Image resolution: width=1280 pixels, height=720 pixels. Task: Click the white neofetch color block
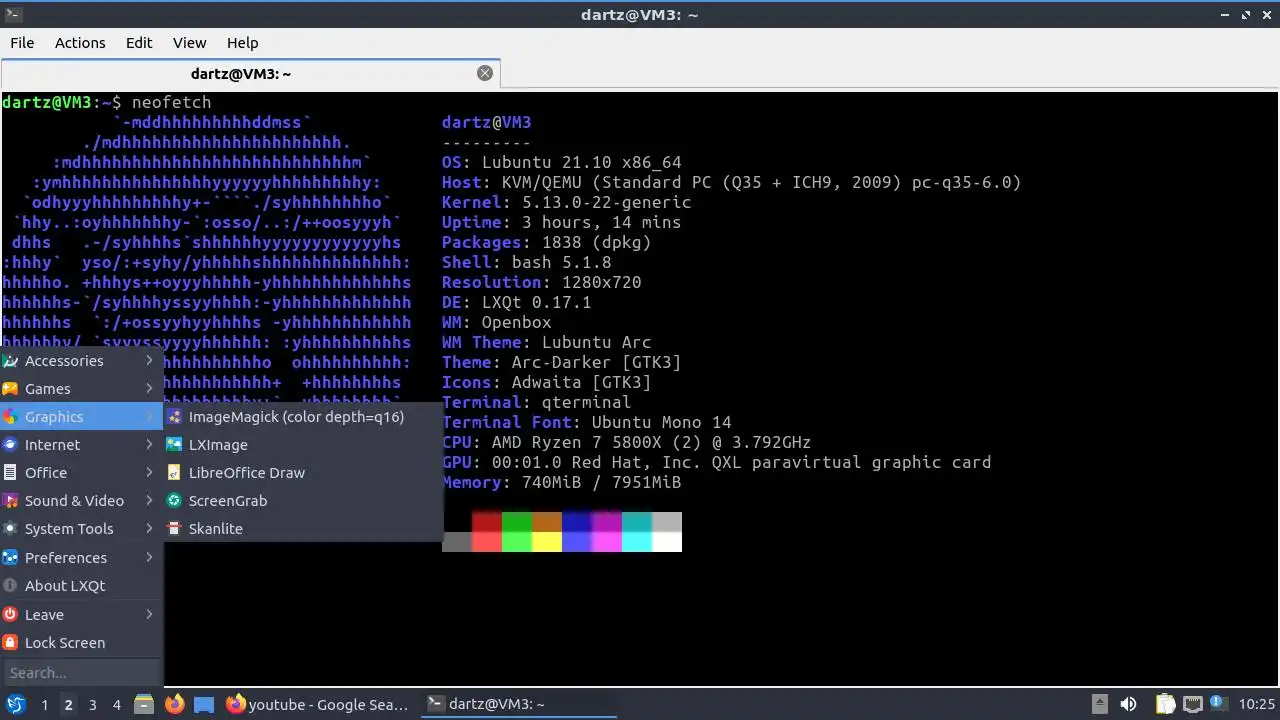pyautogui.click(x=667, y=542)
